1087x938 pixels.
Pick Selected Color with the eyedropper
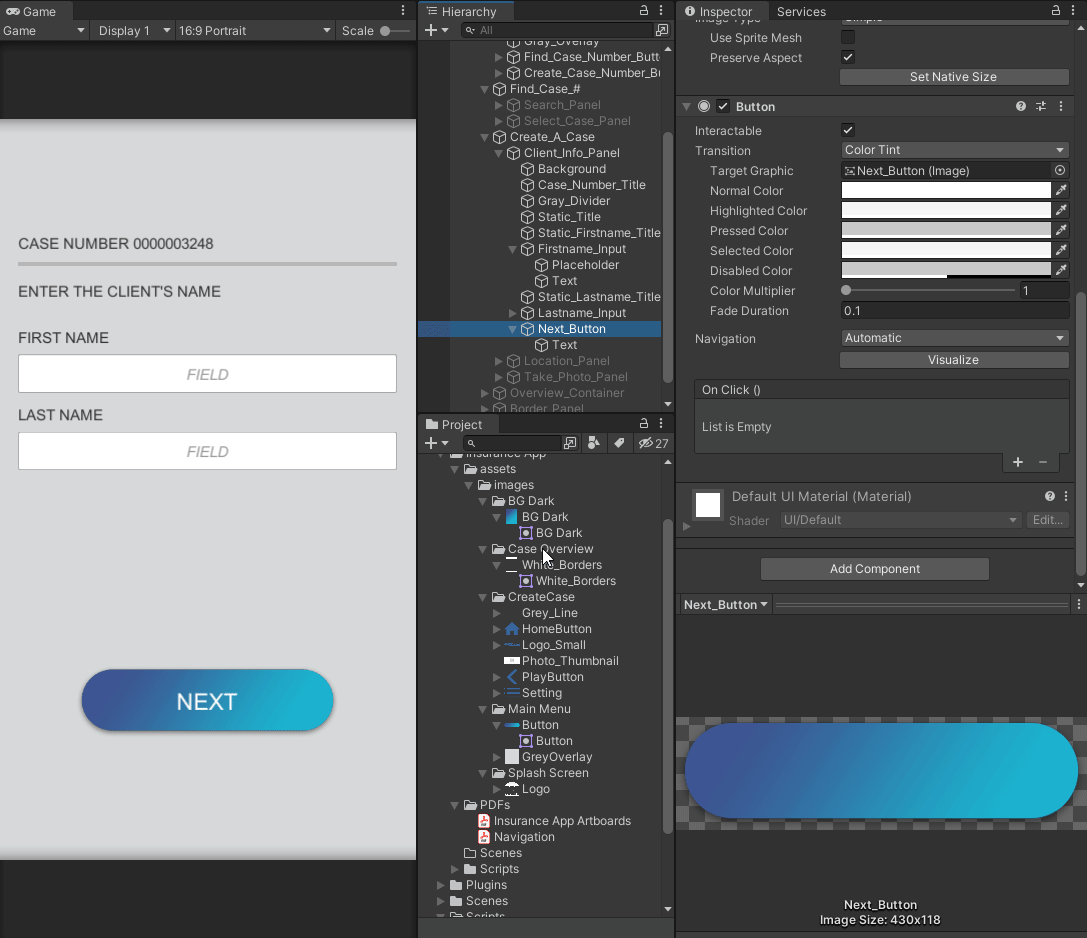click(1061, 250)
